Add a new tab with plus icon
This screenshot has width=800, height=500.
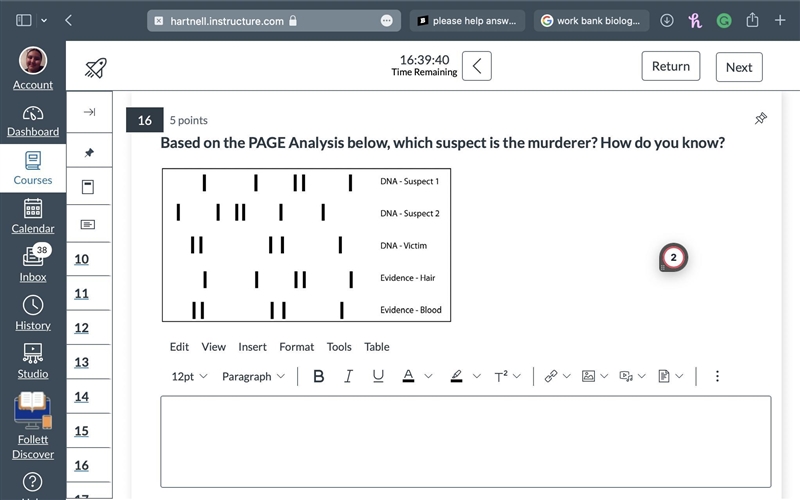tap(780, 20)
